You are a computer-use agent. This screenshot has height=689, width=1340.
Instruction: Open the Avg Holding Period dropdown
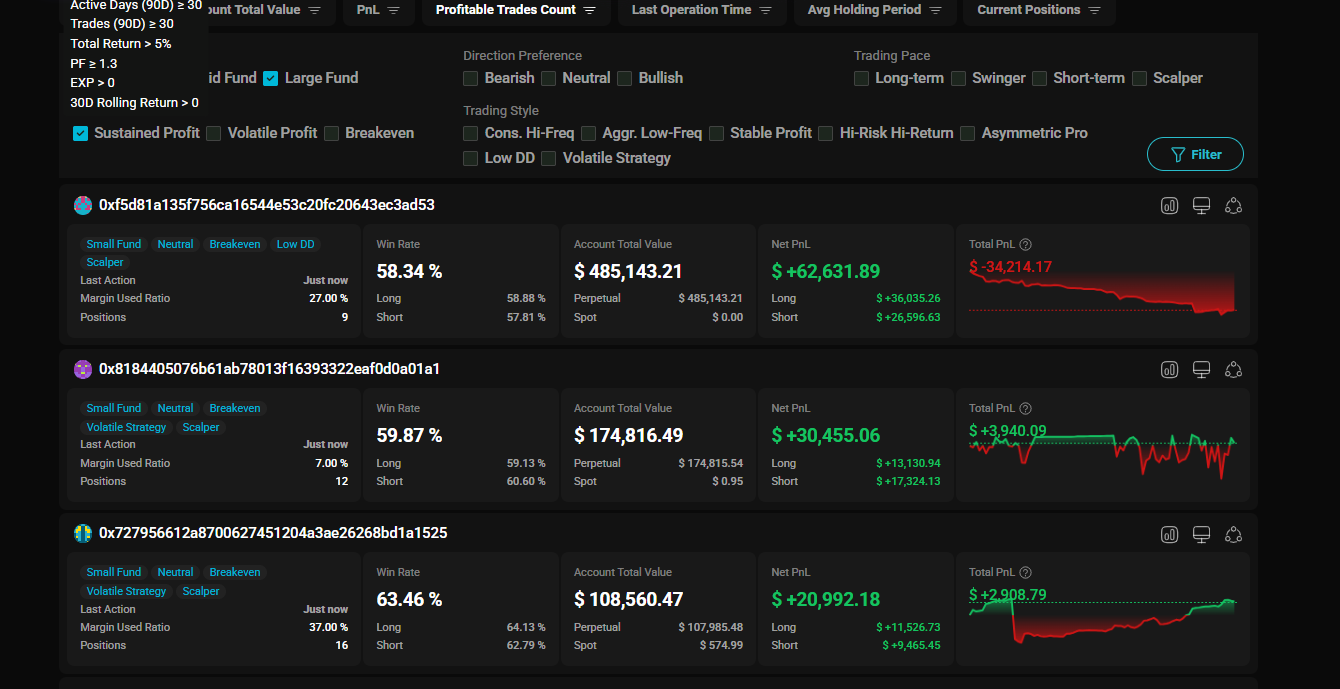click(874, 10)
